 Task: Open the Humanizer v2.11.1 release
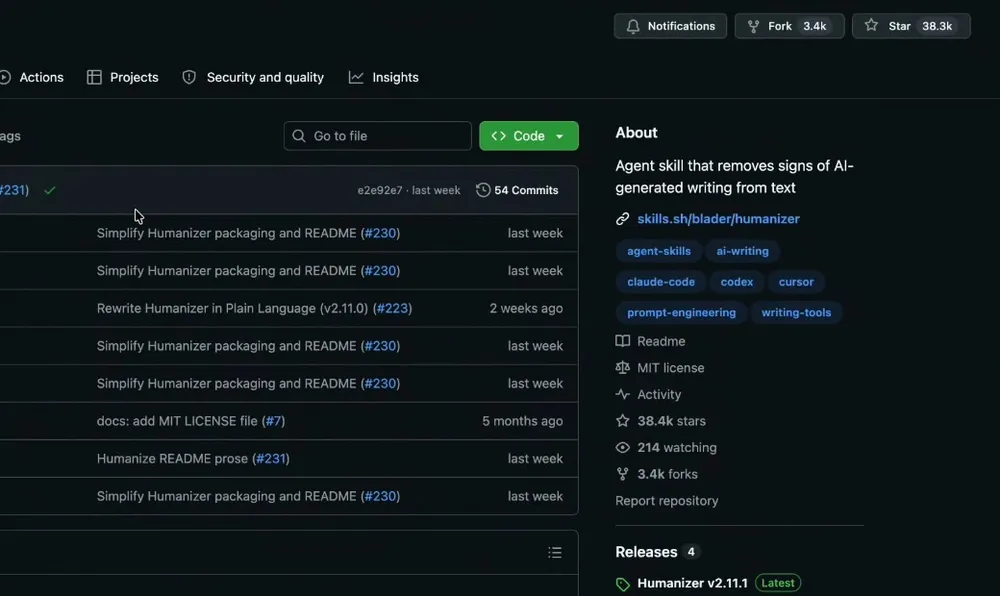point(692,583)
